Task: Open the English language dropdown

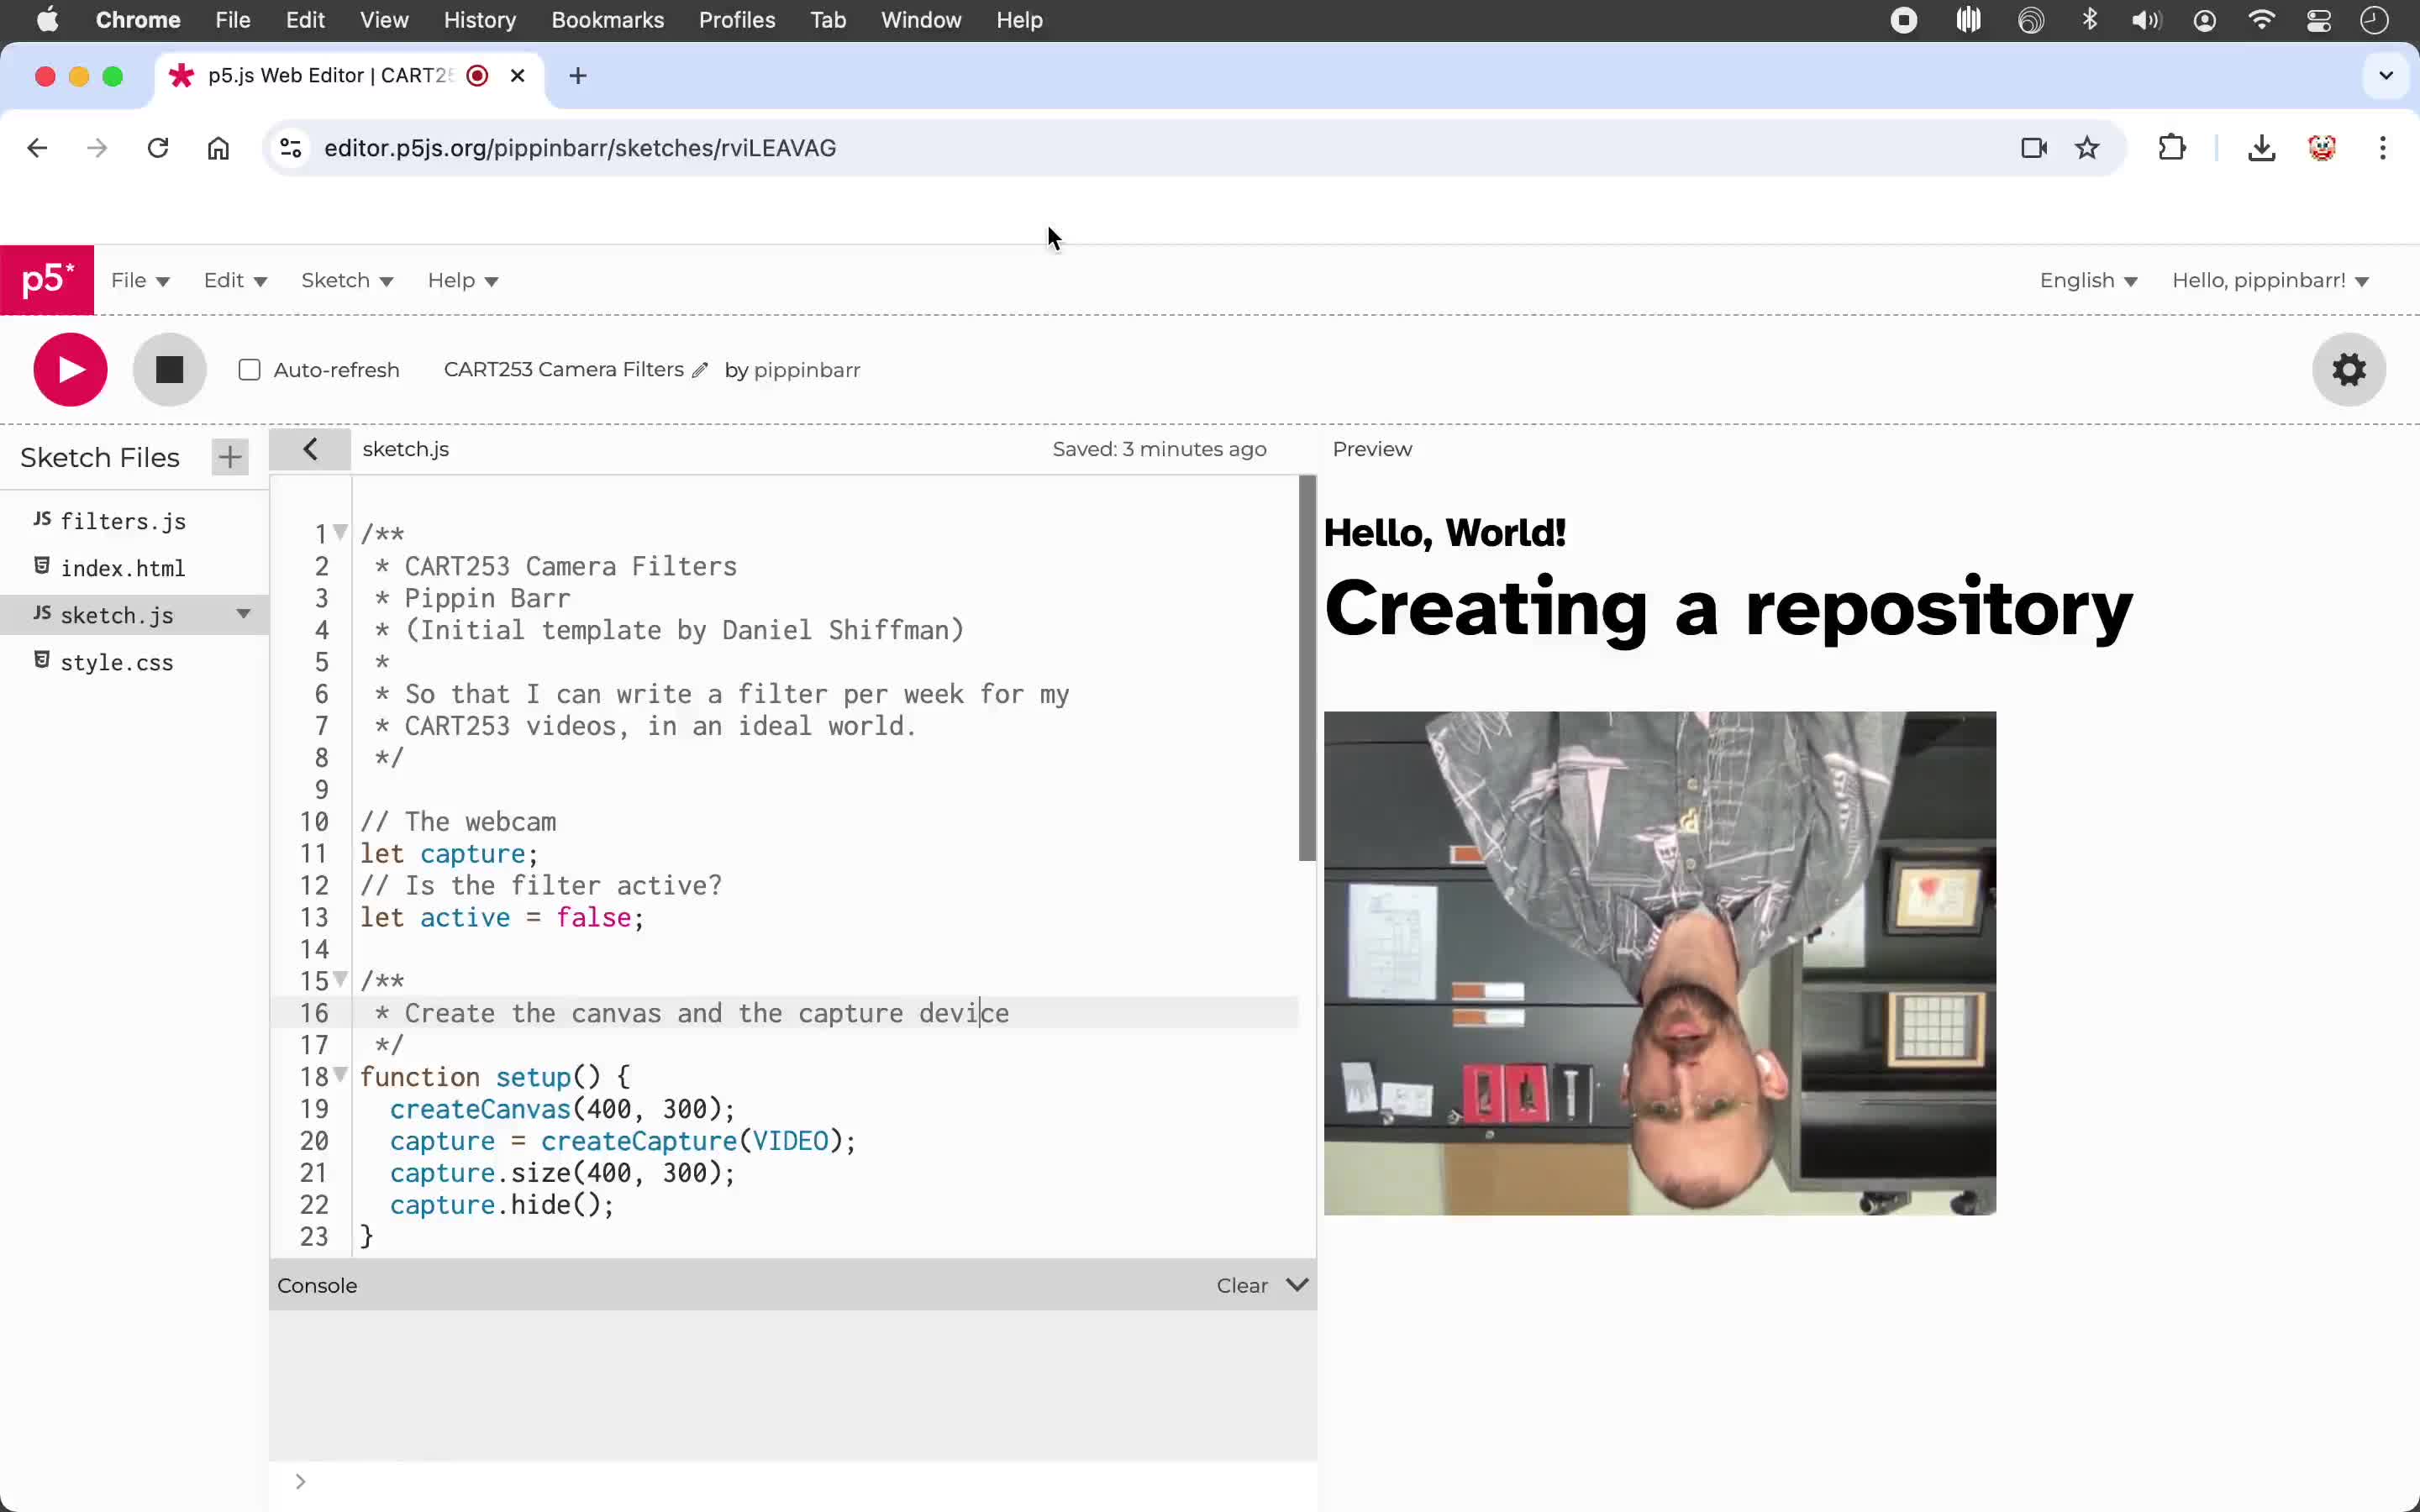Action: point(2088,281)
